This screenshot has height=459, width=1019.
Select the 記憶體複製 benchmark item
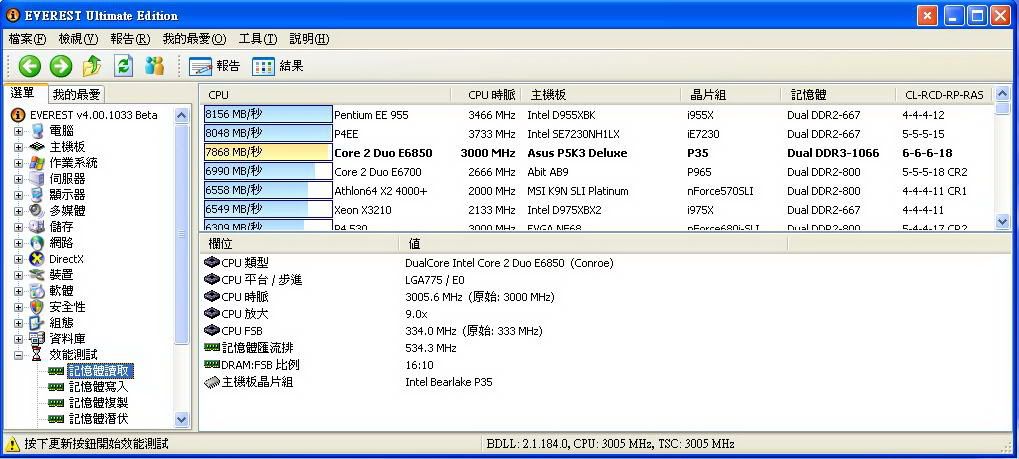99,403
